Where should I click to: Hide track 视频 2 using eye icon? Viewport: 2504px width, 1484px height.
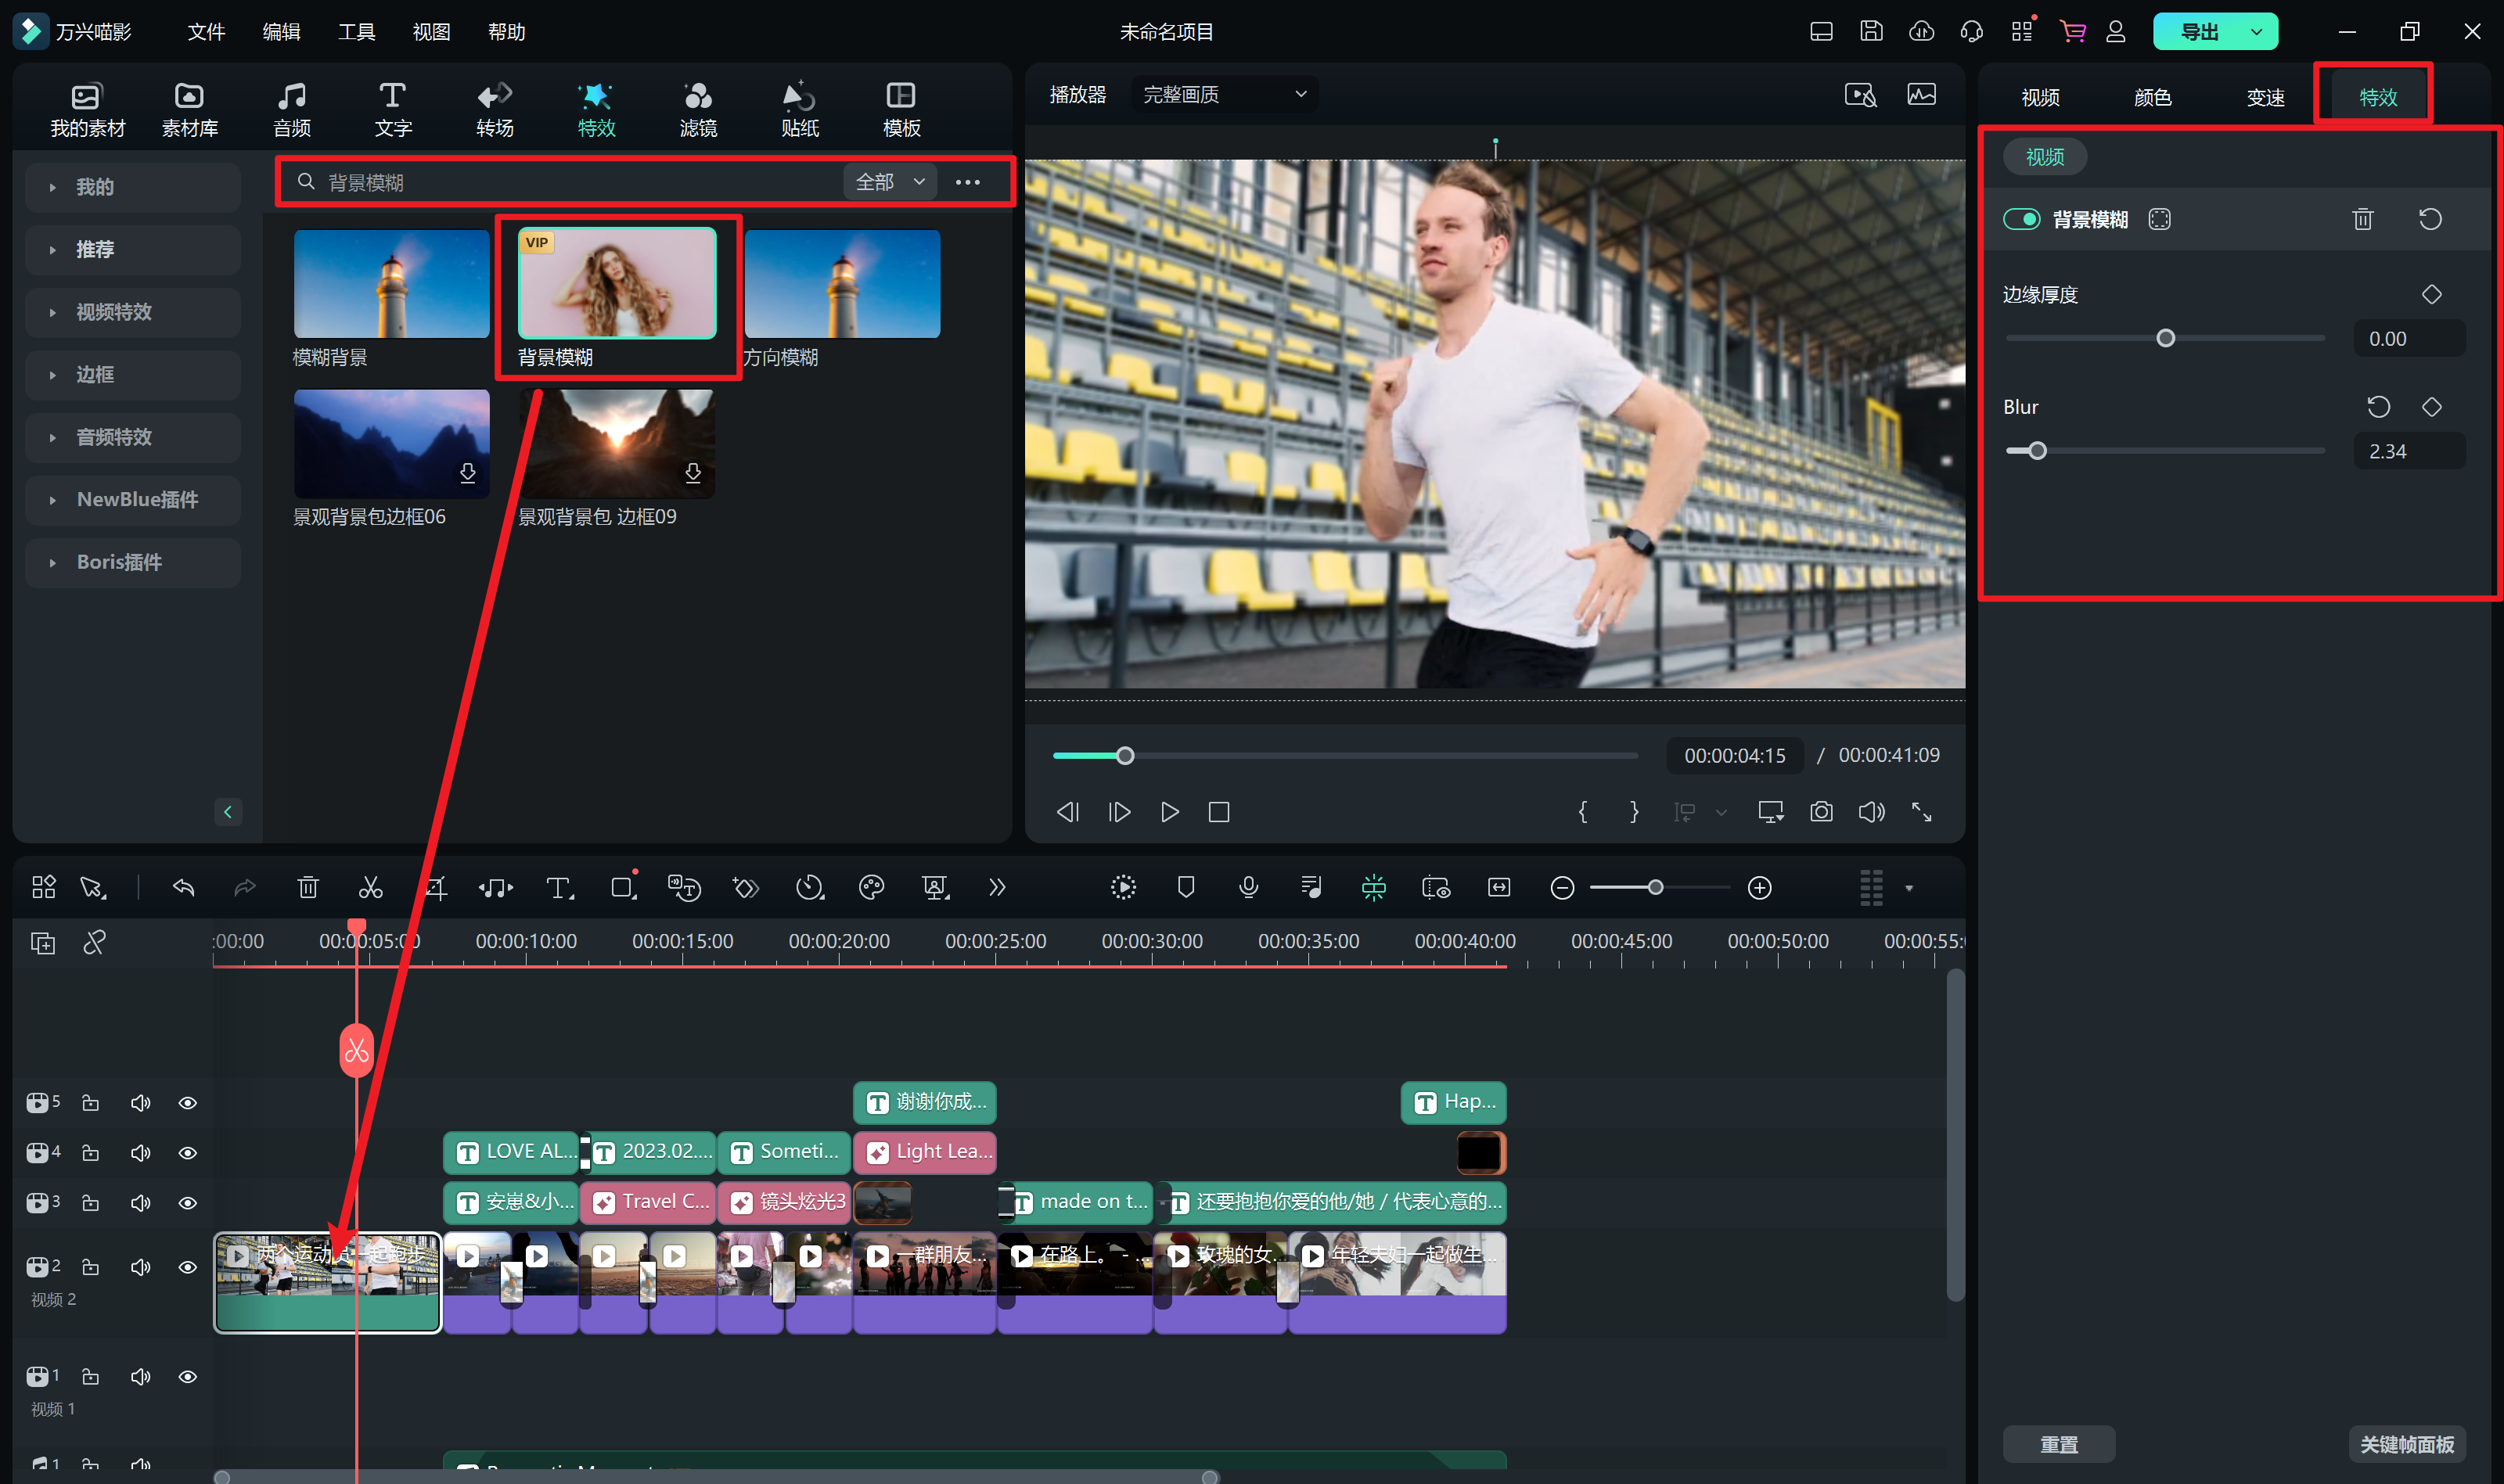pyautogui.click(x=187, y=1266)
